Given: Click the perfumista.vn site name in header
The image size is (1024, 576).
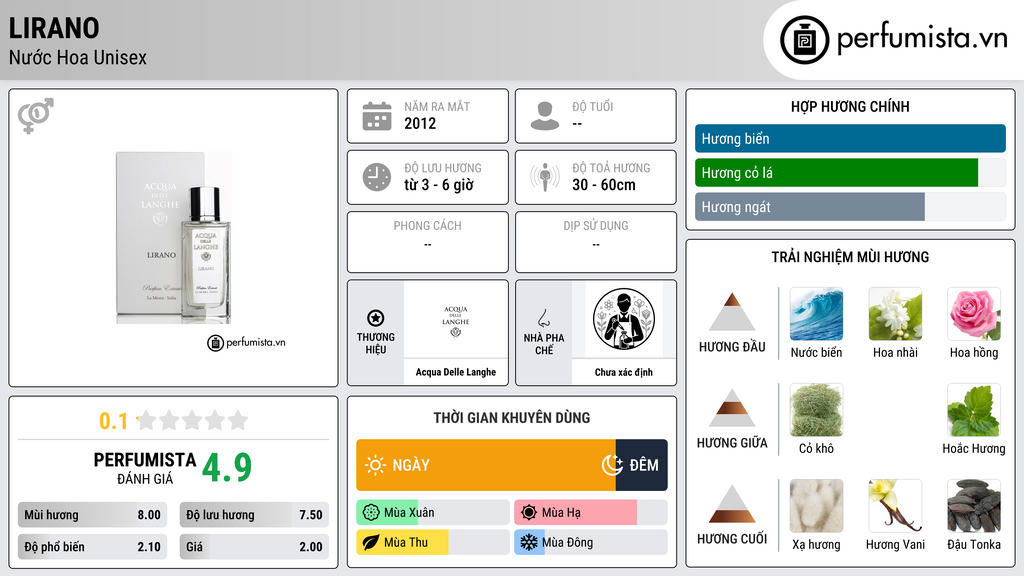Looking at the screenshot, I should [922, 38].
